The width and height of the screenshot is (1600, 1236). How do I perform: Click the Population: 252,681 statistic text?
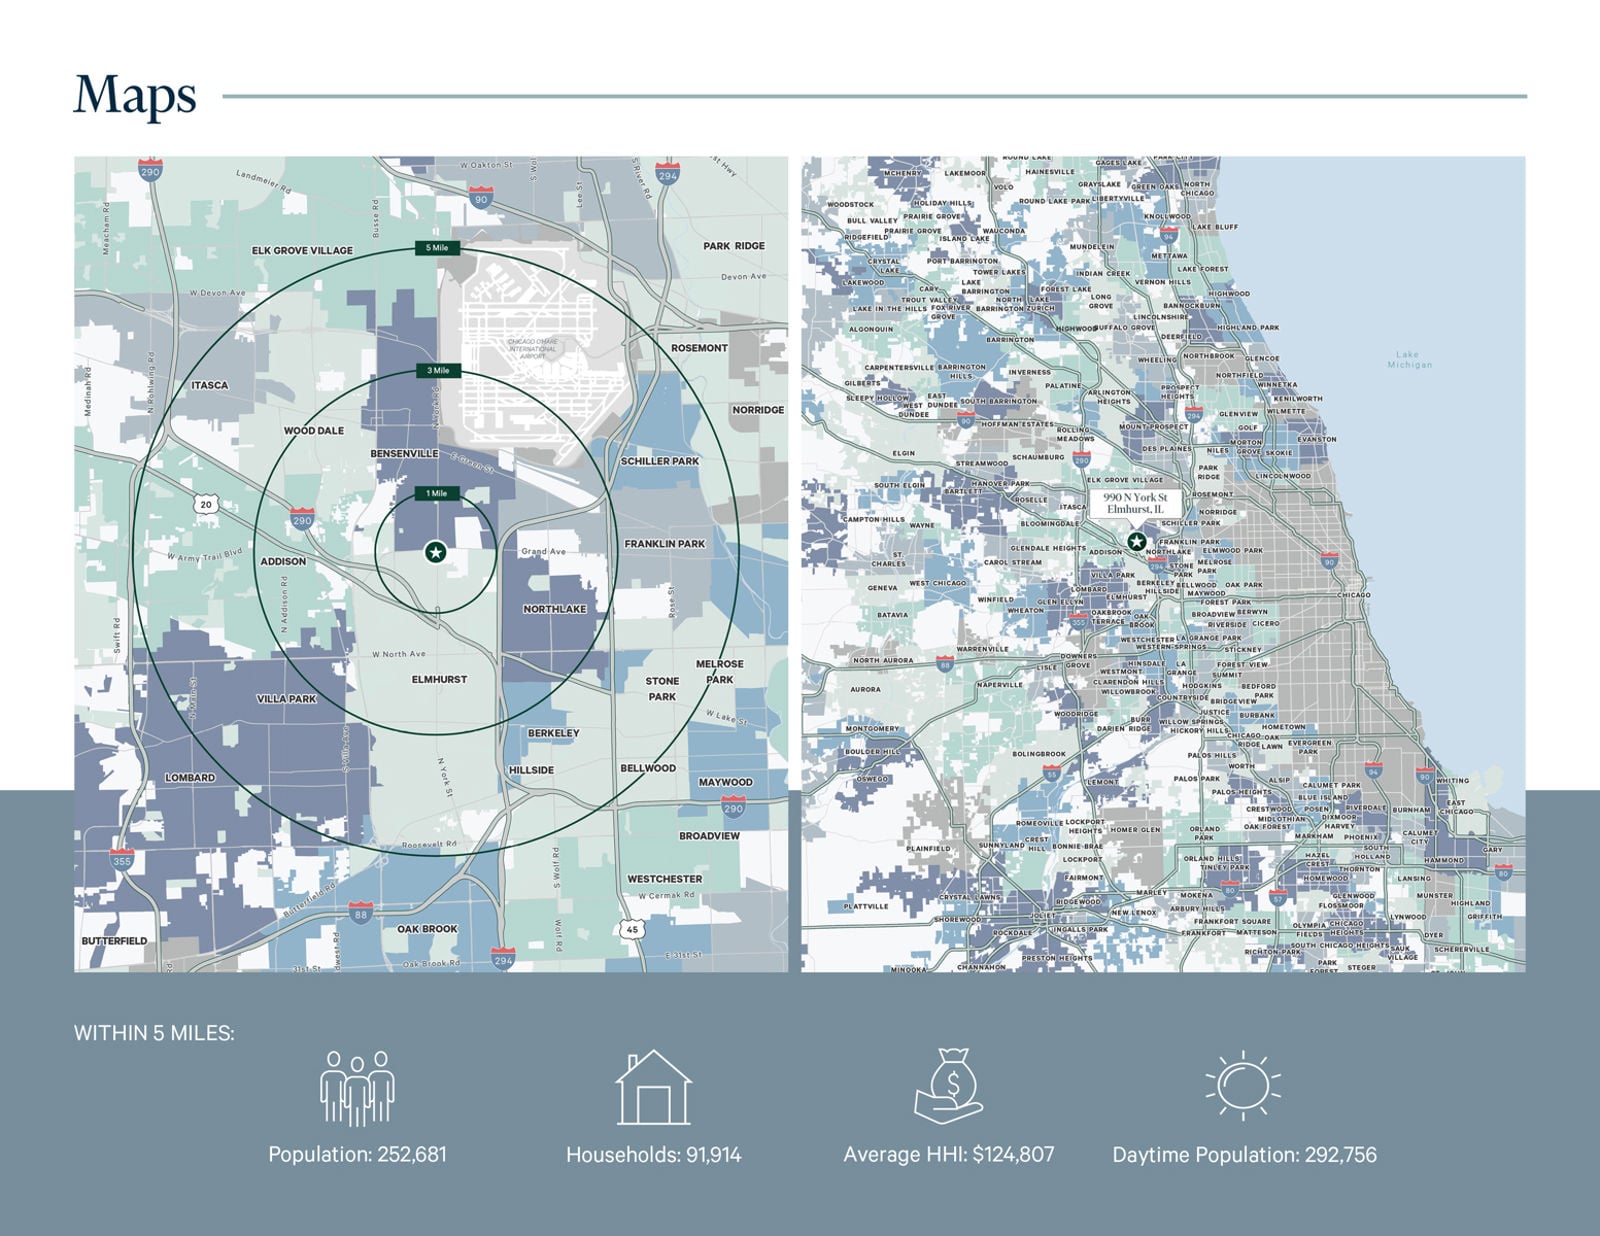pos(357,1155)
